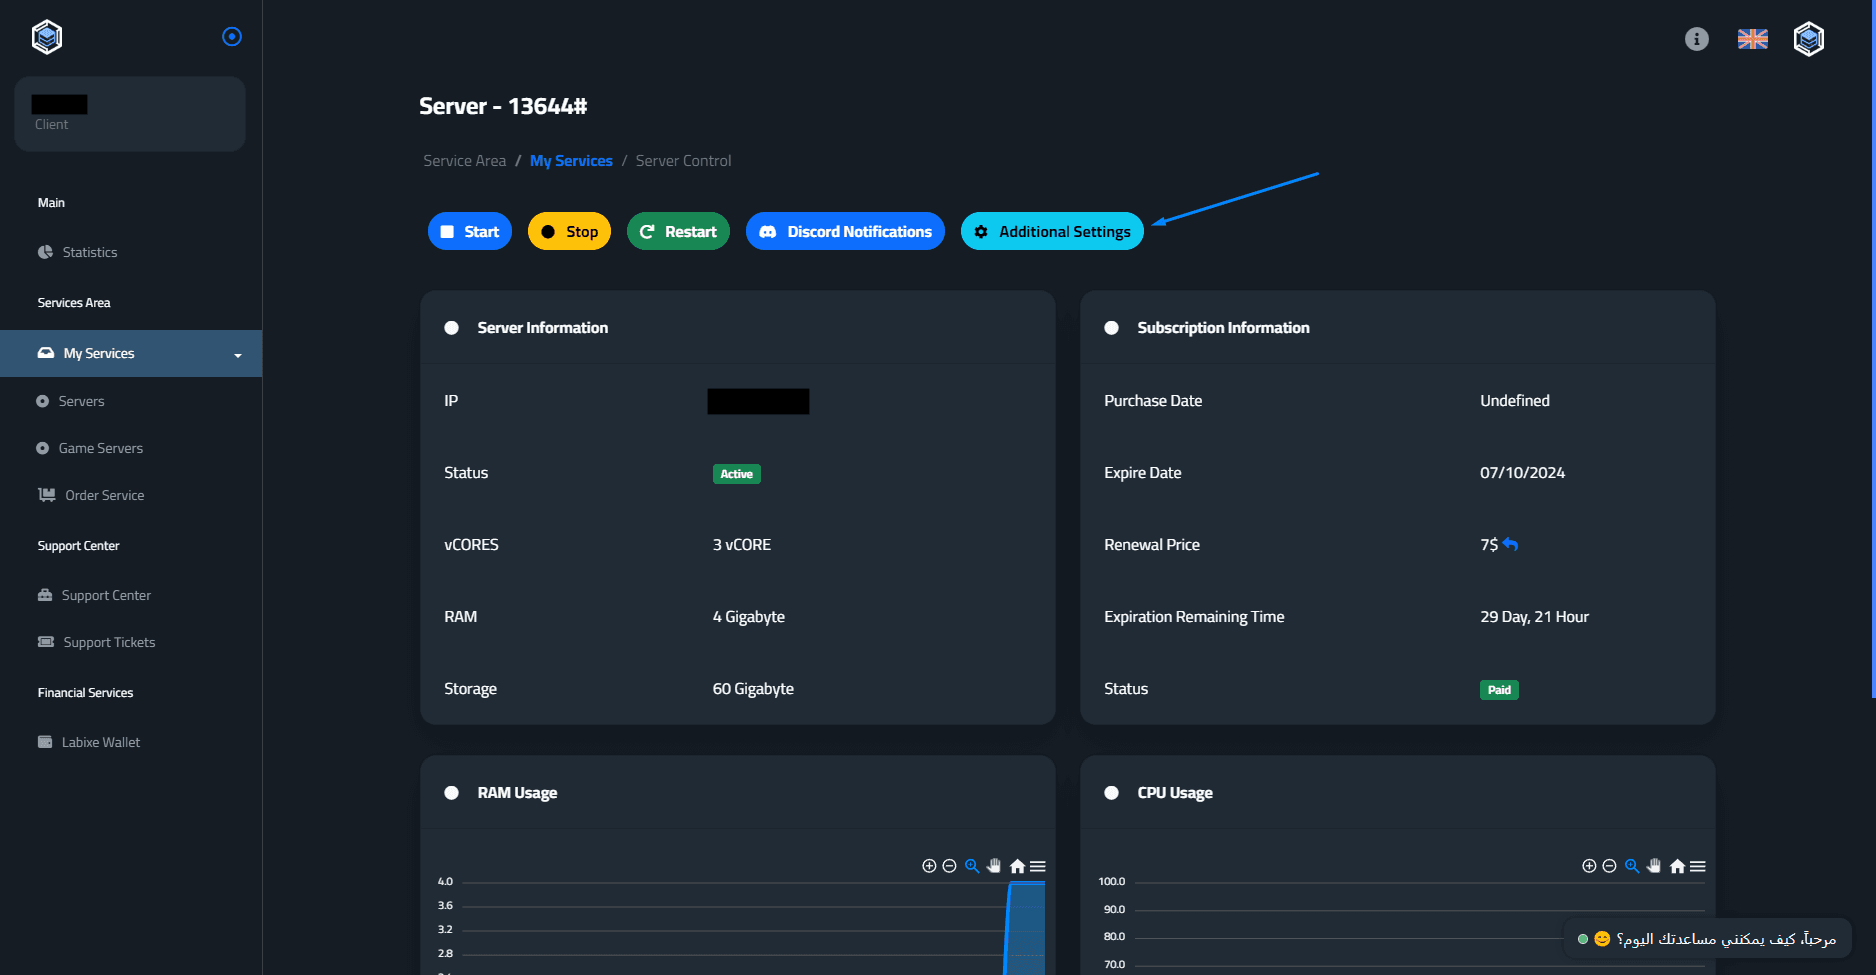This screenshot has width=1876, height=975.
Task: Zoom out on the RAM Usage chart
Action: [x=950, y=866]
